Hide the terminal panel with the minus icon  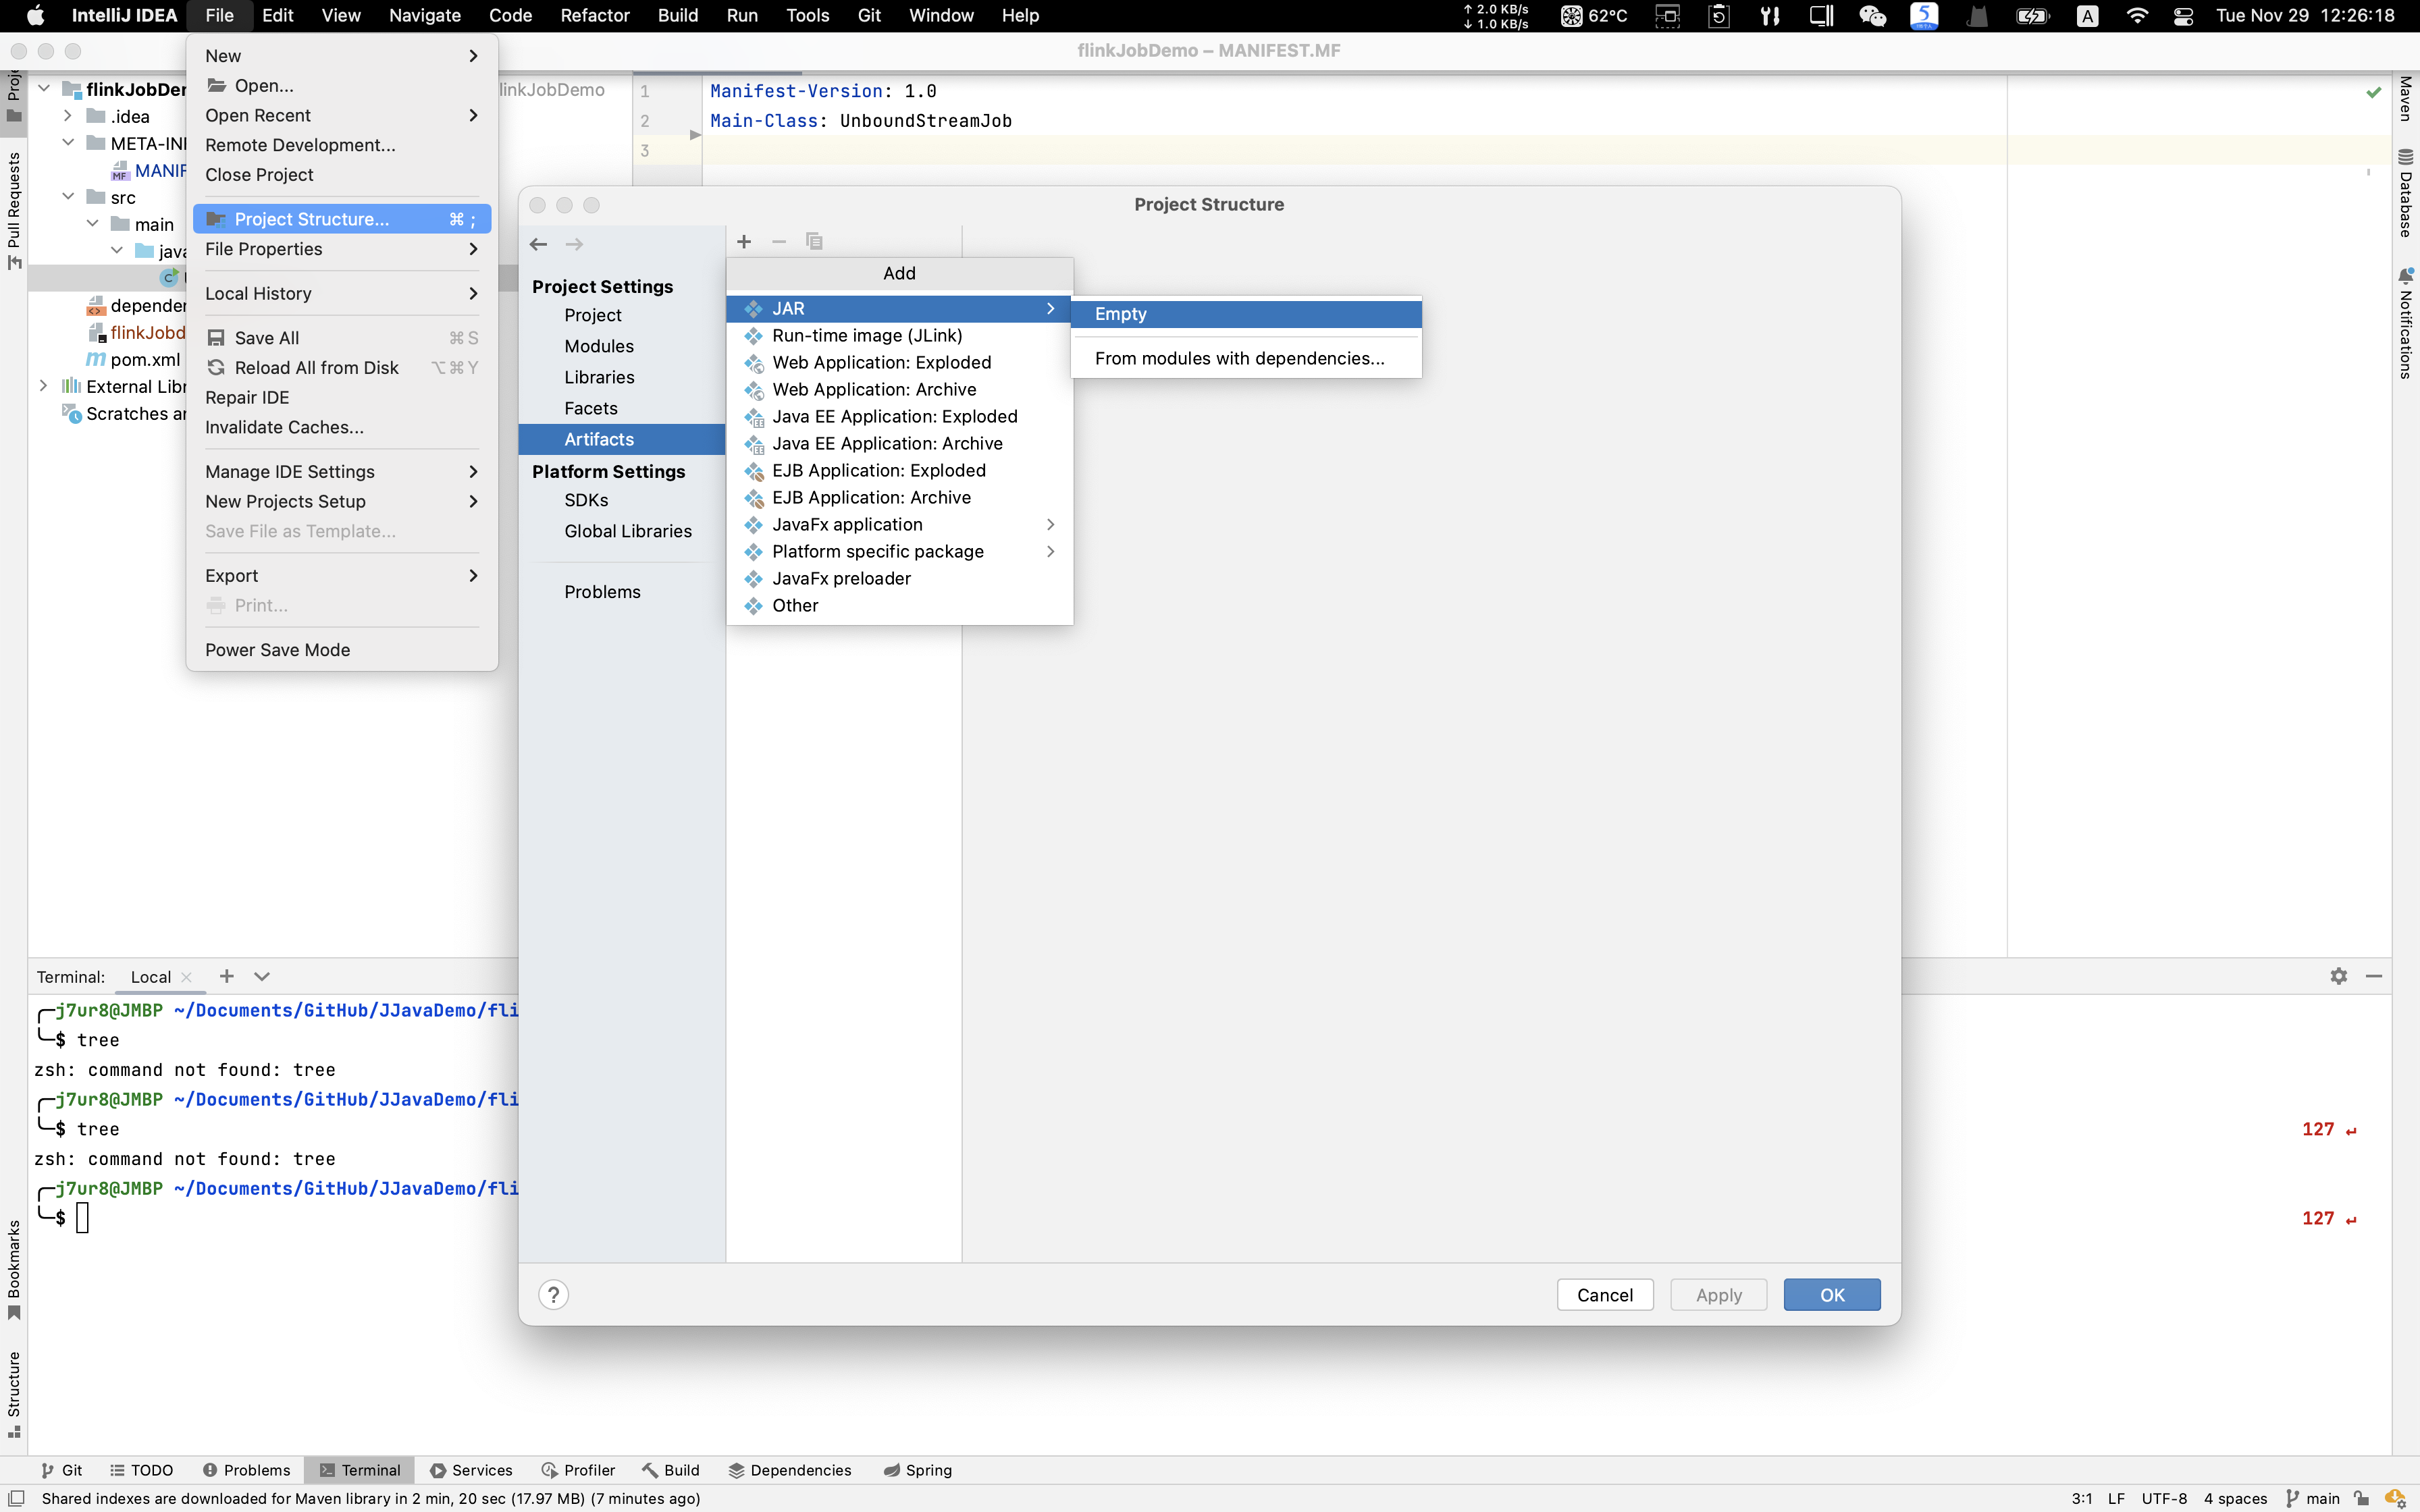tap(2373, 976)
